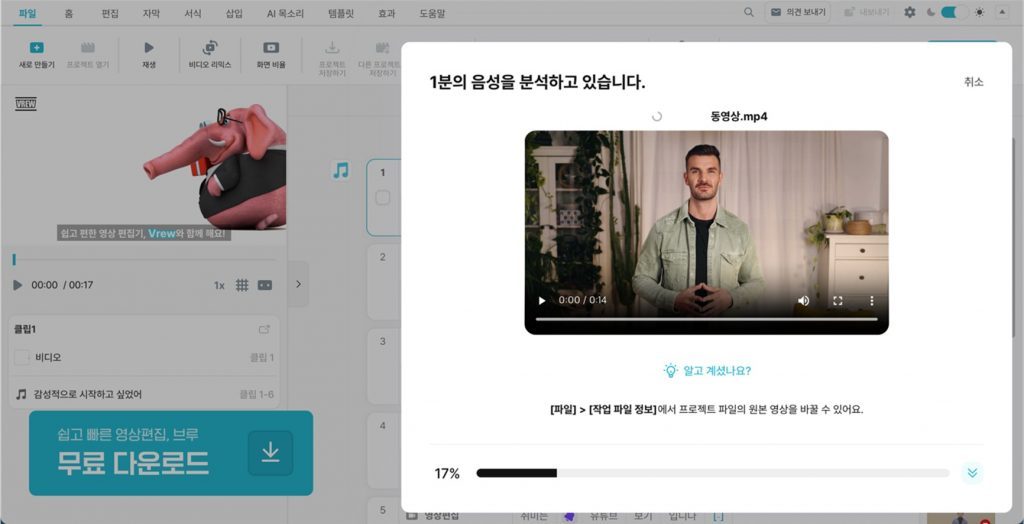Image resolution: width=1024 pixels, height=524 pixels.
Task: Check the clip 1 checkbox
Action: [383, 198]
